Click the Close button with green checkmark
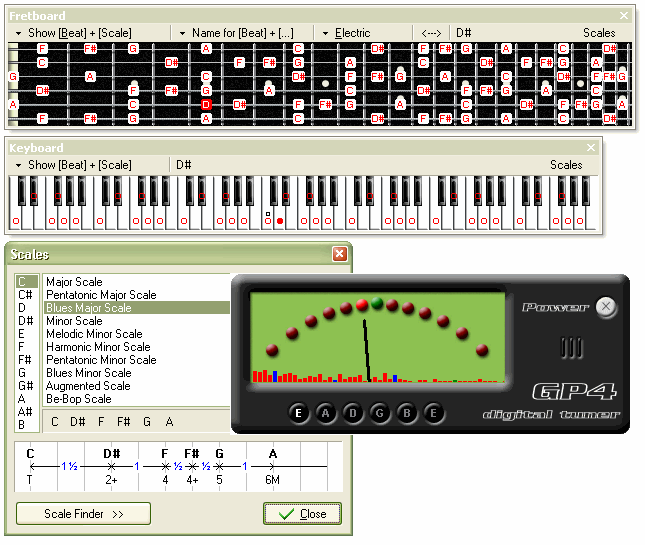 [302, 514]
